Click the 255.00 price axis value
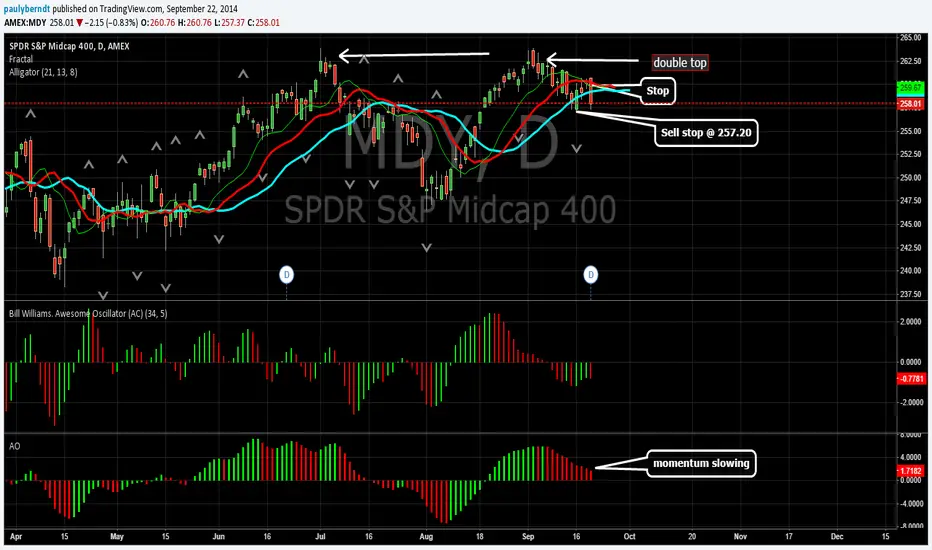The height and width of the screenshot is (550, 932). pyautogui.click(x=910, y=131)
